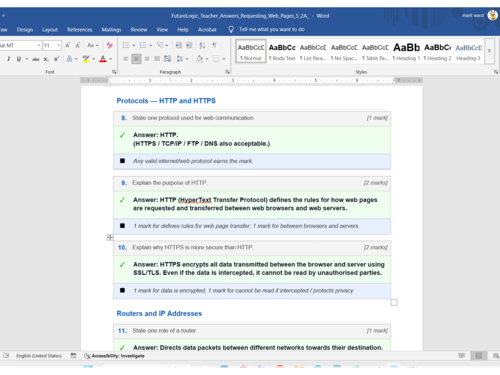500x375 pixels.
Task: Switch to the References tab
Action: [x=79, y=30]
